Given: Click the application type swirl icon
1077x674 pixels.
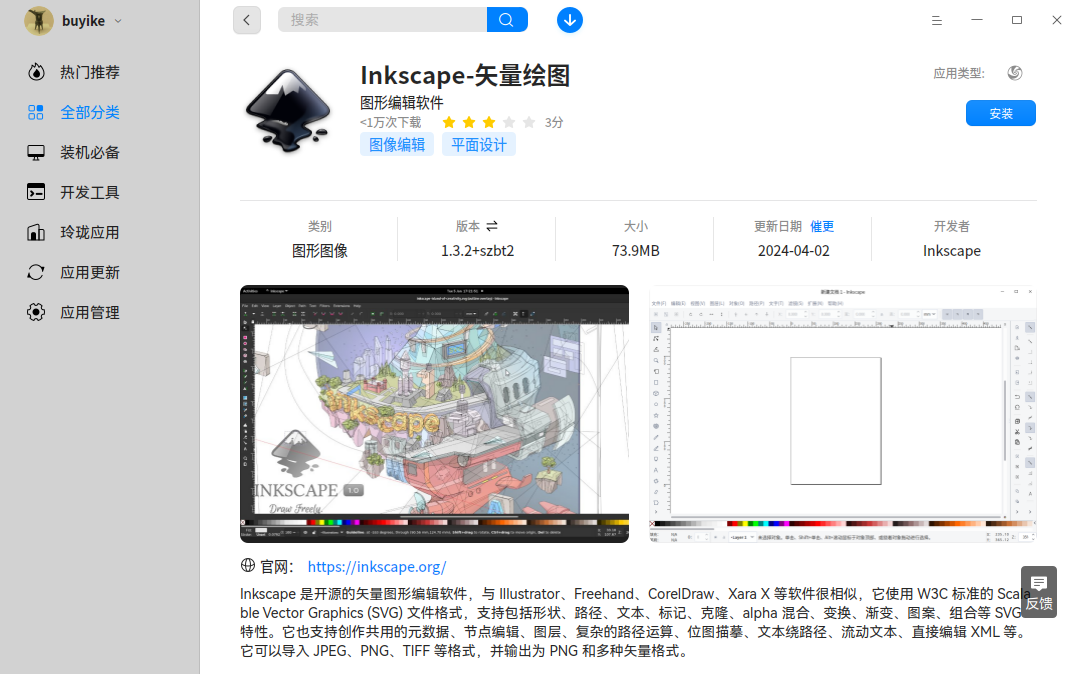Looking at the screenshot, I should click(1014, 73).
